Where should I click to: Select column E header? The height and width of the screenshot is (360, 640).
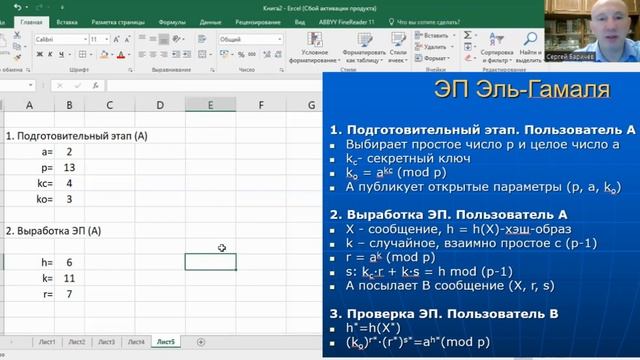[210, 105]
